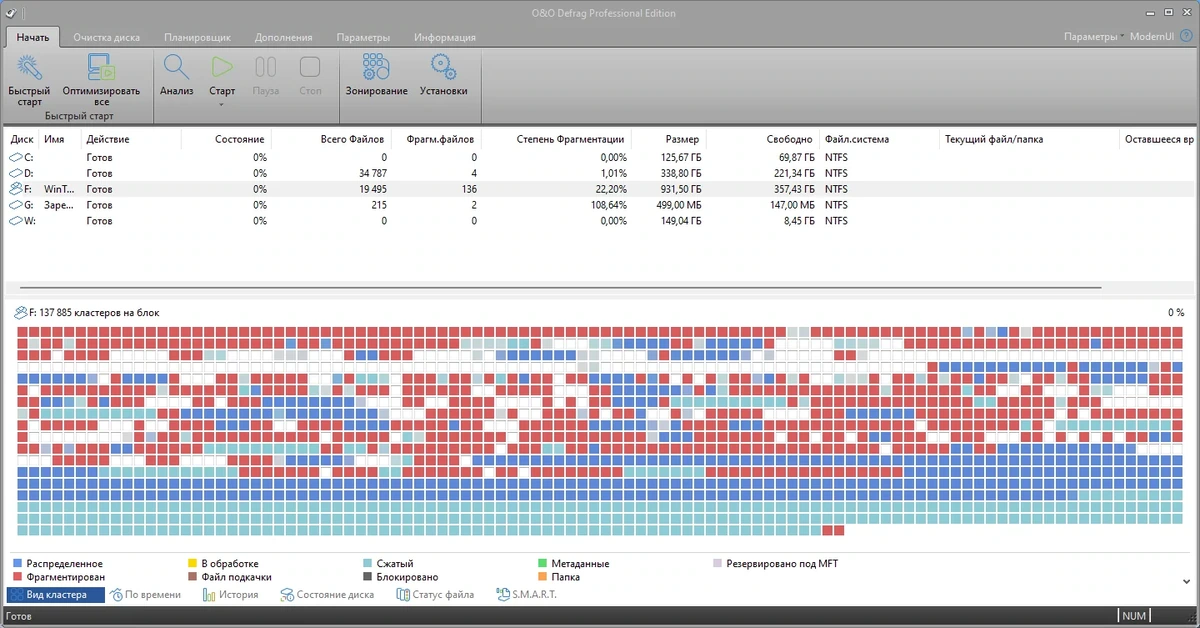Sort by Действие column header

(x=108, y=139)
